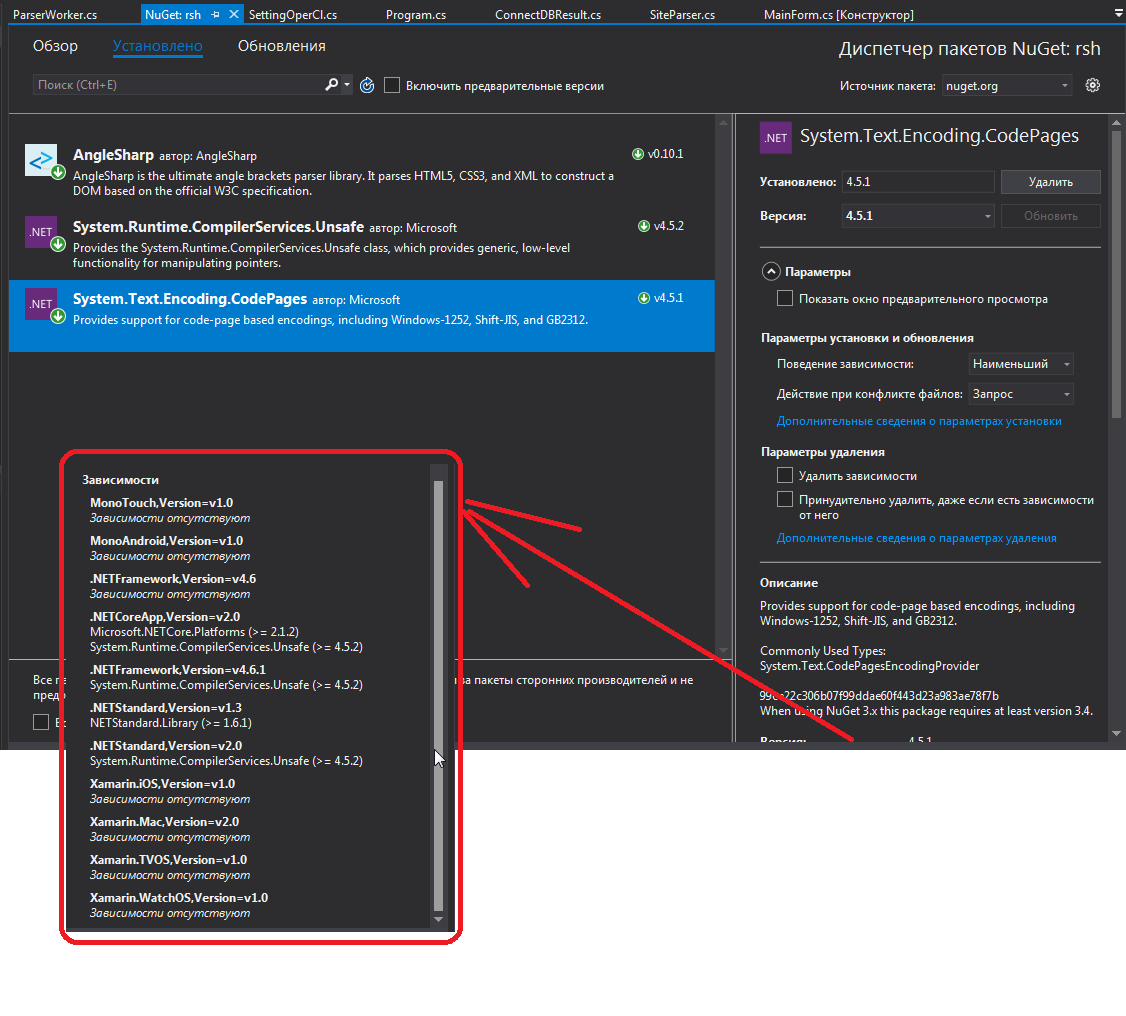The height and width of the screenshot is (1016, 1126).
Task: Click package list scrollbar up arrow
Action: (x=723, y=123)
